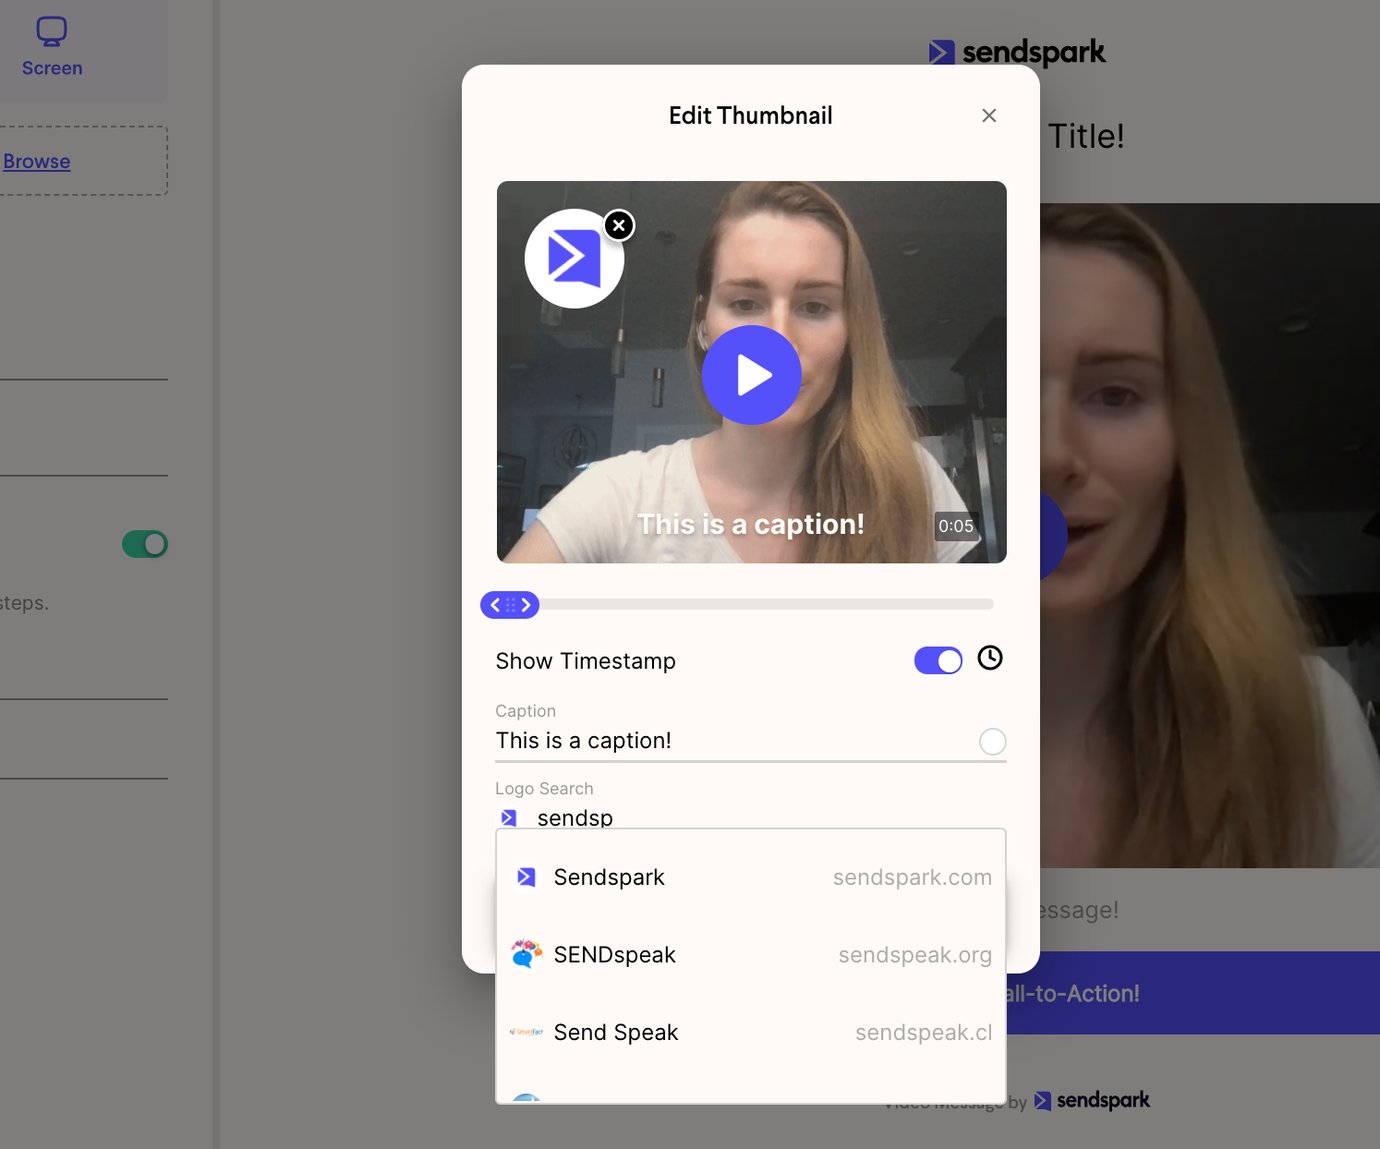This screenshot has height=1149, width=1380.
Task: Click the Sendspark favicon in the suggestions list
Action: [525, 877]
